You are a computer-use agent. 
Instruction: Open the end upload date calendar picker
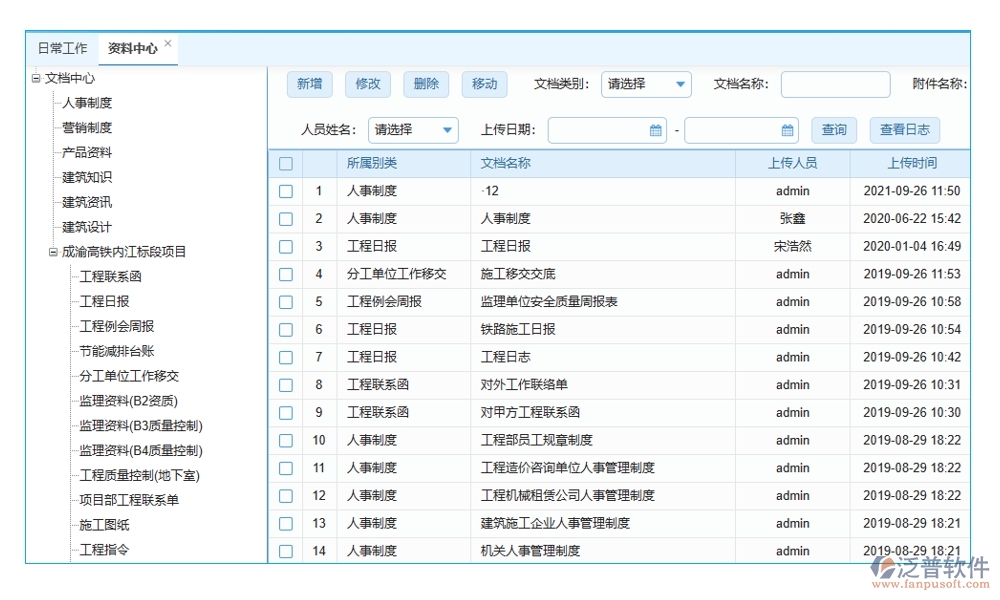pyautogui.click(x=786, y=130)
